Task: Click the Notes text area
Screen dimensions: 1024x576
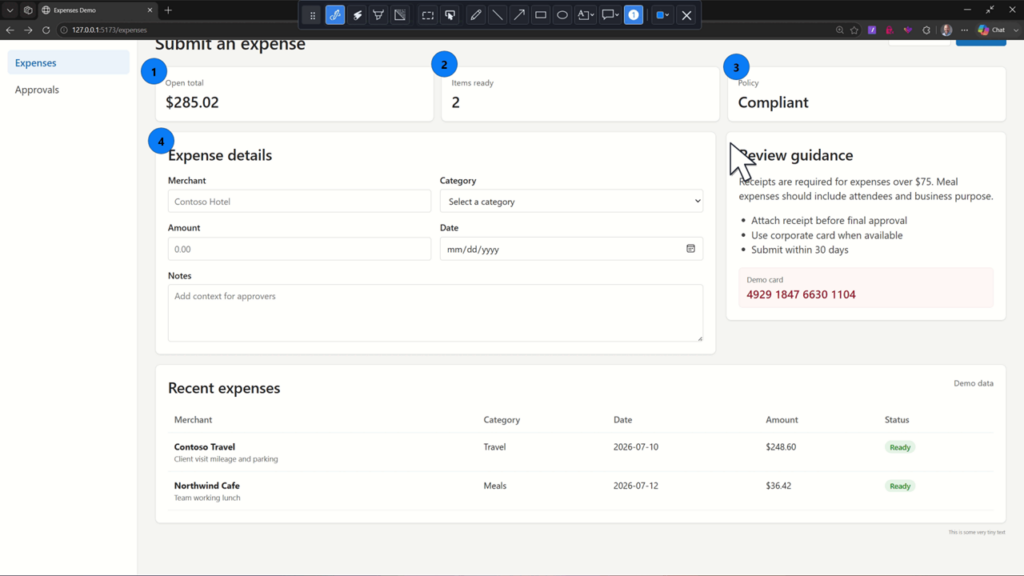Action: (x=436, y=313)
